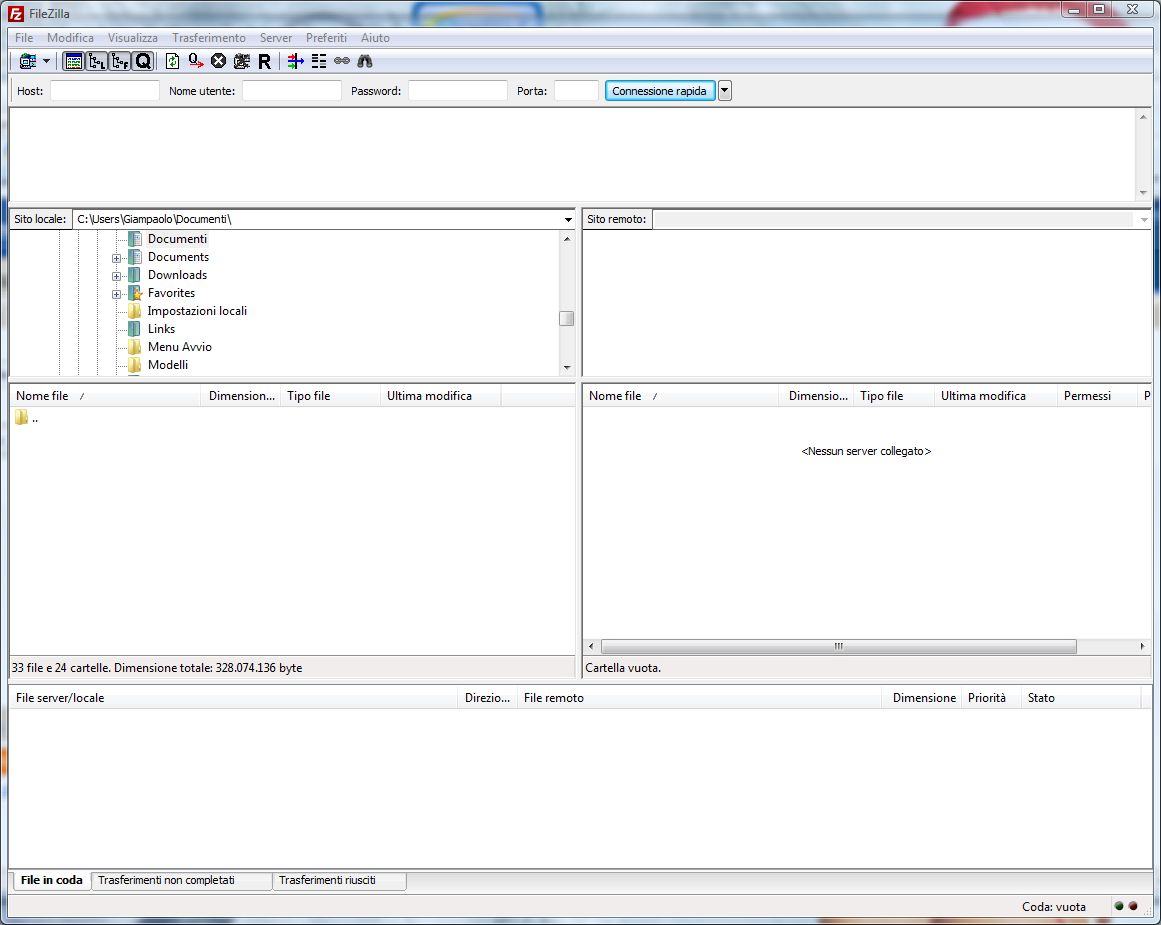This screenshot has height=925, width=1161.
Task: Sort remote list by Ultima modifica
Action: (x=995, y=396)
